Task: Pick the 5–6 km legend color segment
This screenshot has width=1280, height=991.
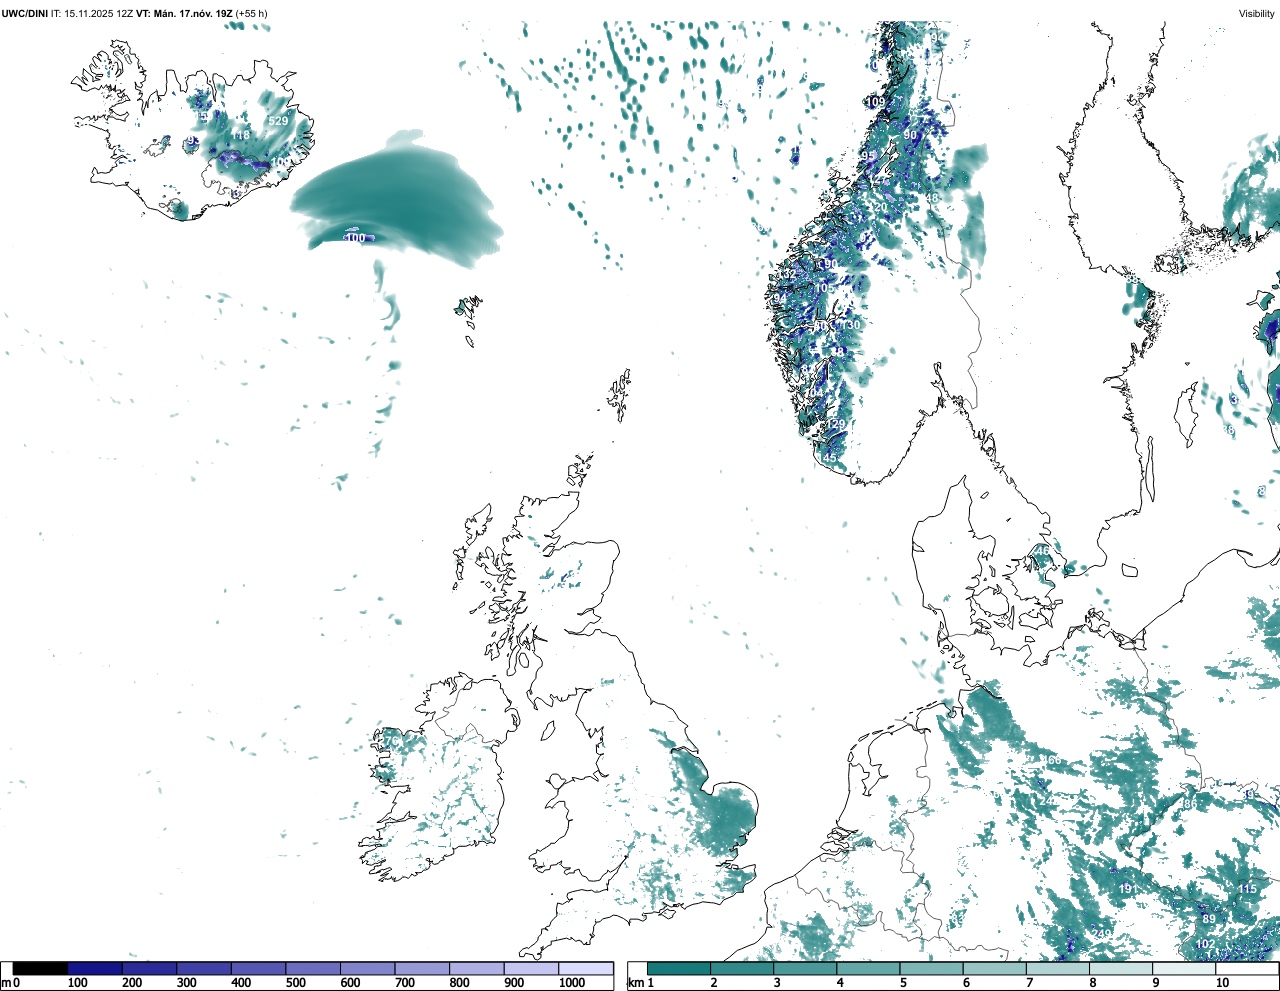Action: tap(931, 968)
